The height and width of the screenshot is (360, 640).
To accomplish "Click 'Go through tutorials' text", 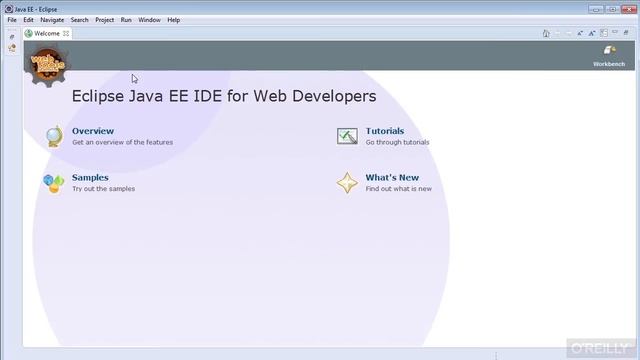I will pos(397,142).
